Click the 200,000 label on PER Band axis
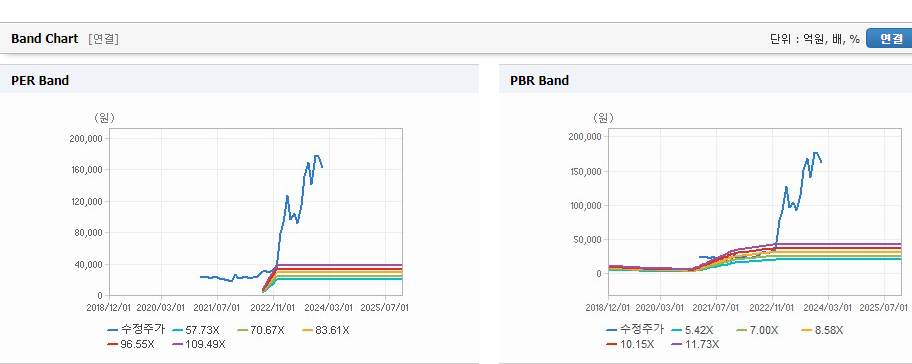 [x=86, y=138]
